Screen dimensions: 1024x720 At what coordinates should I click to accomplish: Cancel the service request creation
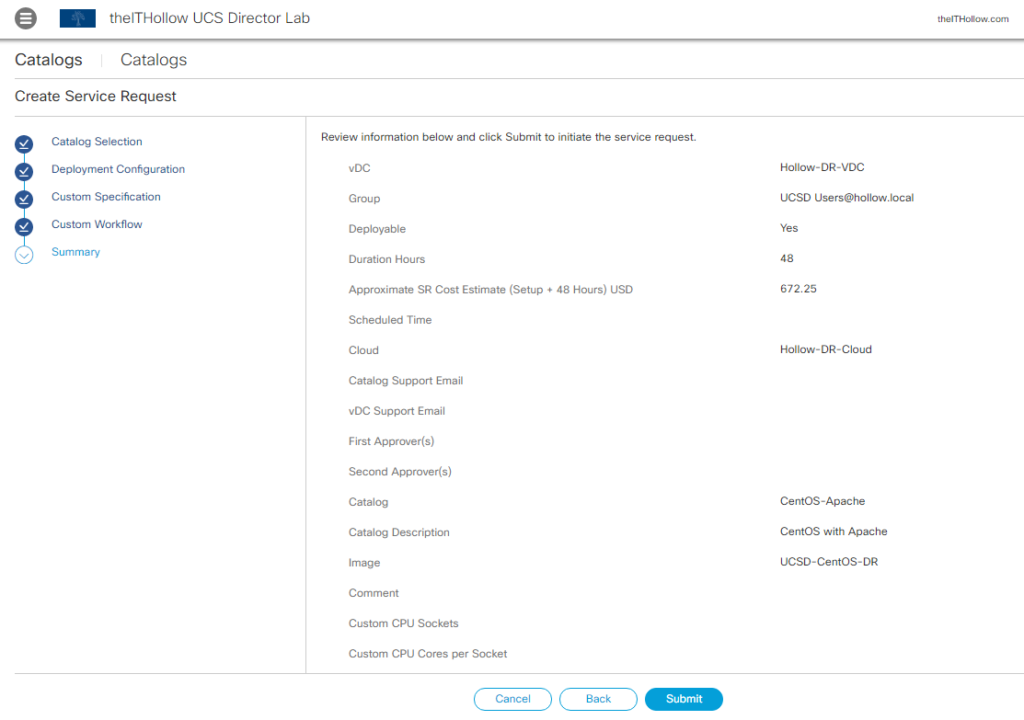(512, 699)
